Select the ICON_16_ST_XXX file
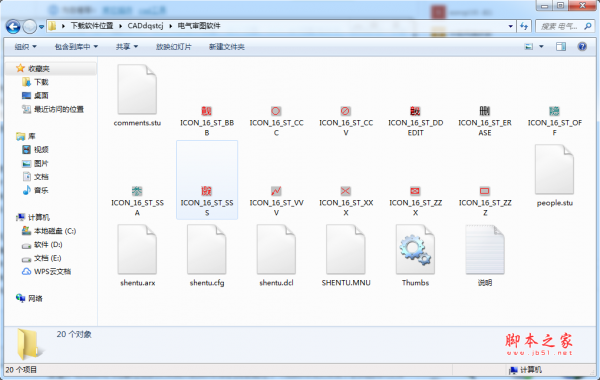Screen dimensions: 600x380 (x=346, y=201)
